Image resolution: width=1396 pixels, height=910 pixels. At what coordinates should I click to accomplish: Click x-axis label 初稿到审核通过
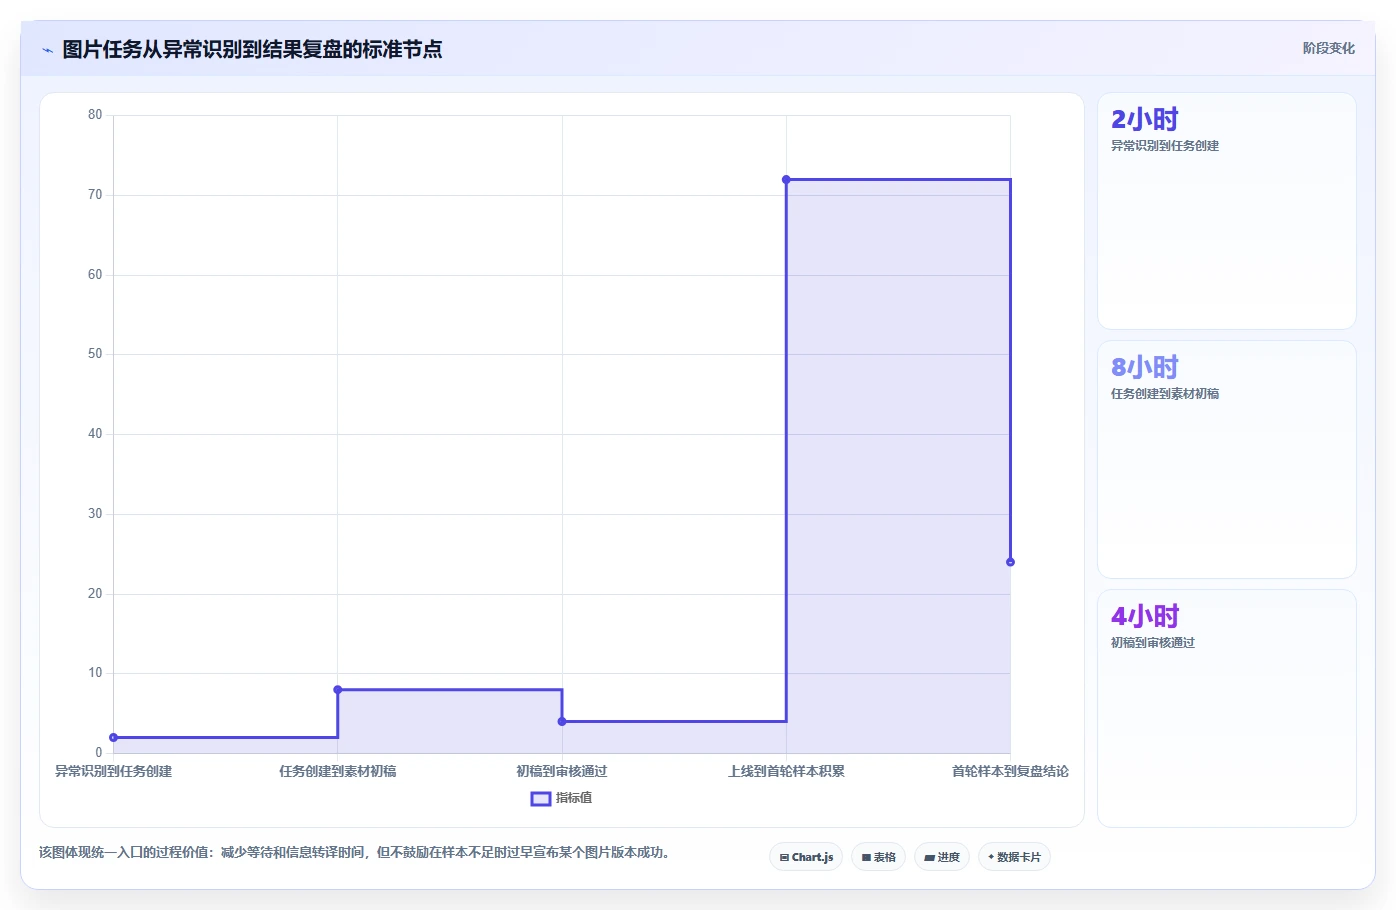[x=562, y=771]
